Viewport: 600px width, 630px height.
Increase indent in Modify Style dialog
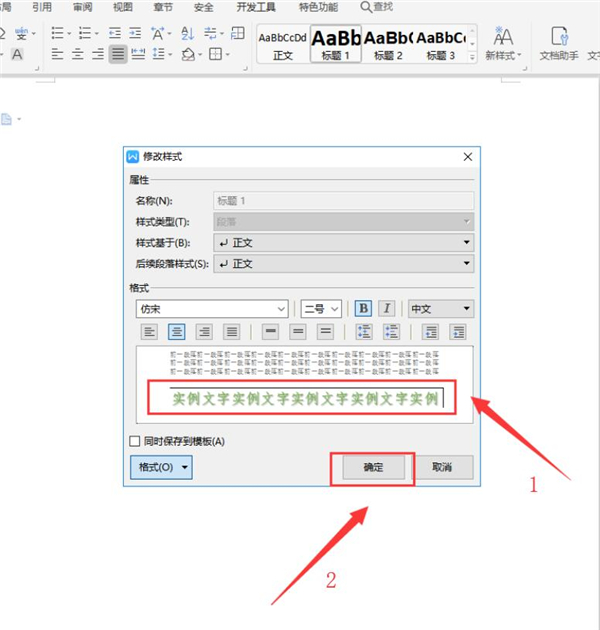coord(458,332)
